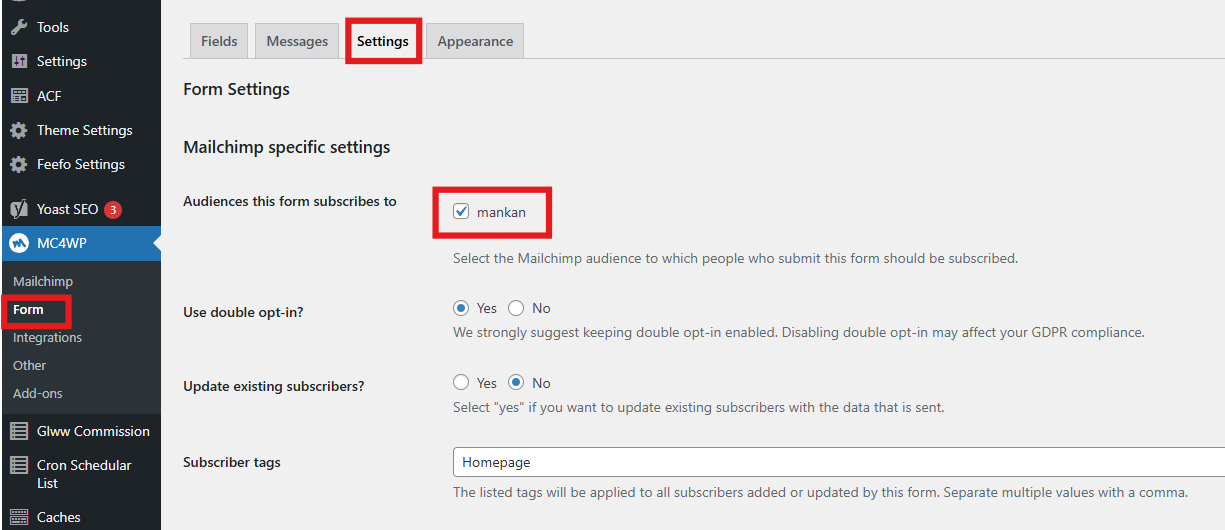Click the Yoast SEO notification badge
The height and width of the screenshot is (530, 1225).
[113, 209]
